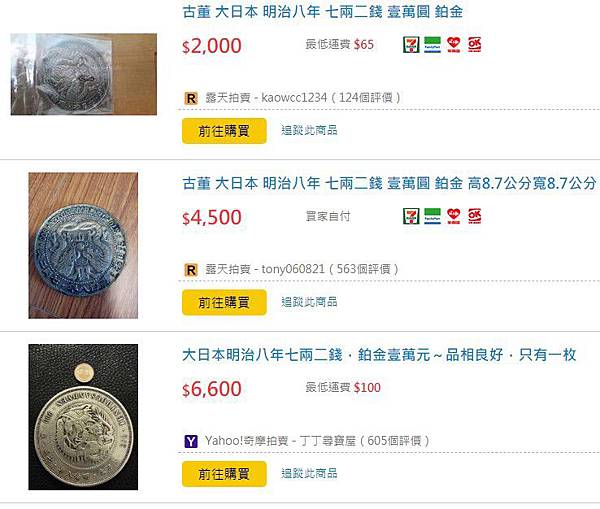Open the title link mentioning 品相良好．只有一枚
This screenshot has width=600, height=509.
click(379, 355)
